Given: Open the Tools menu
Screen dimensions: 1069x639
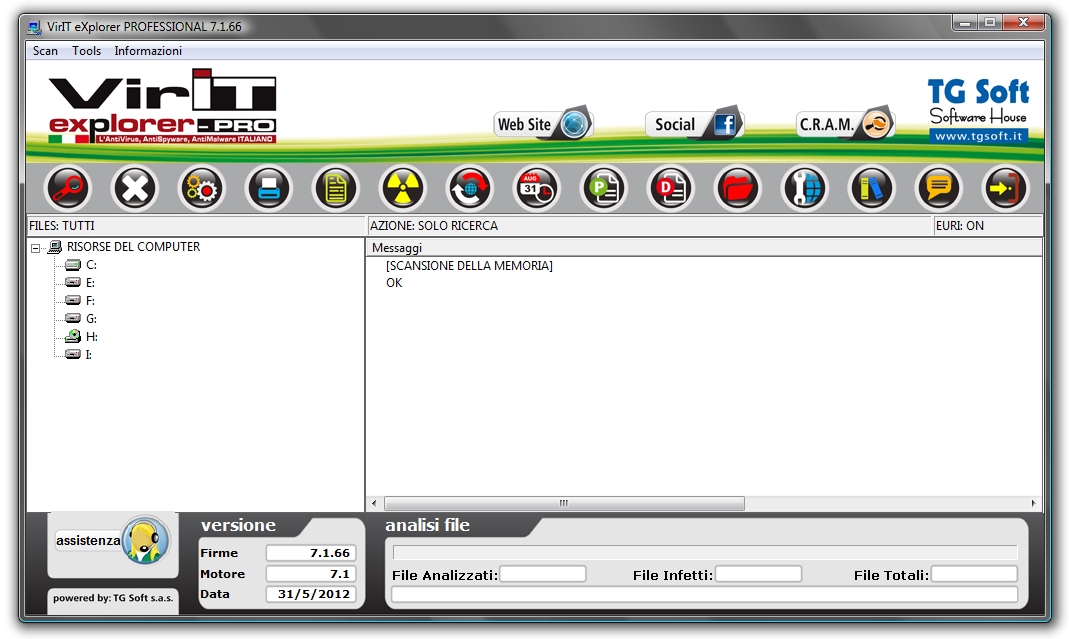Looking at the screenshot, I should coord(87,50).
